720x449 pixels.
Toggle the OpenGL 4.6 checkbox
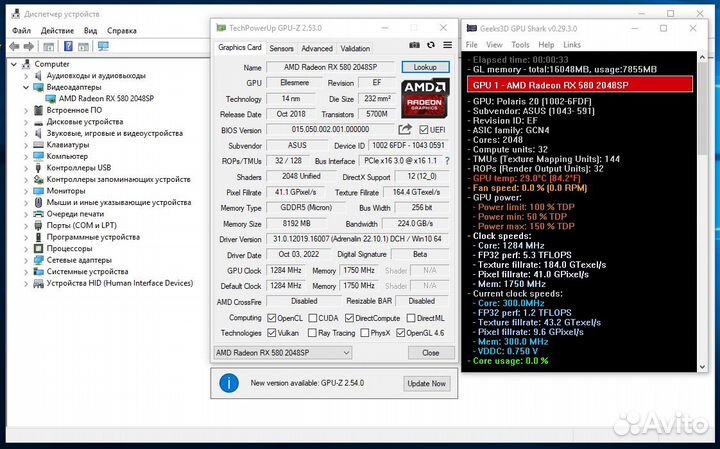(x=400, y=333)
